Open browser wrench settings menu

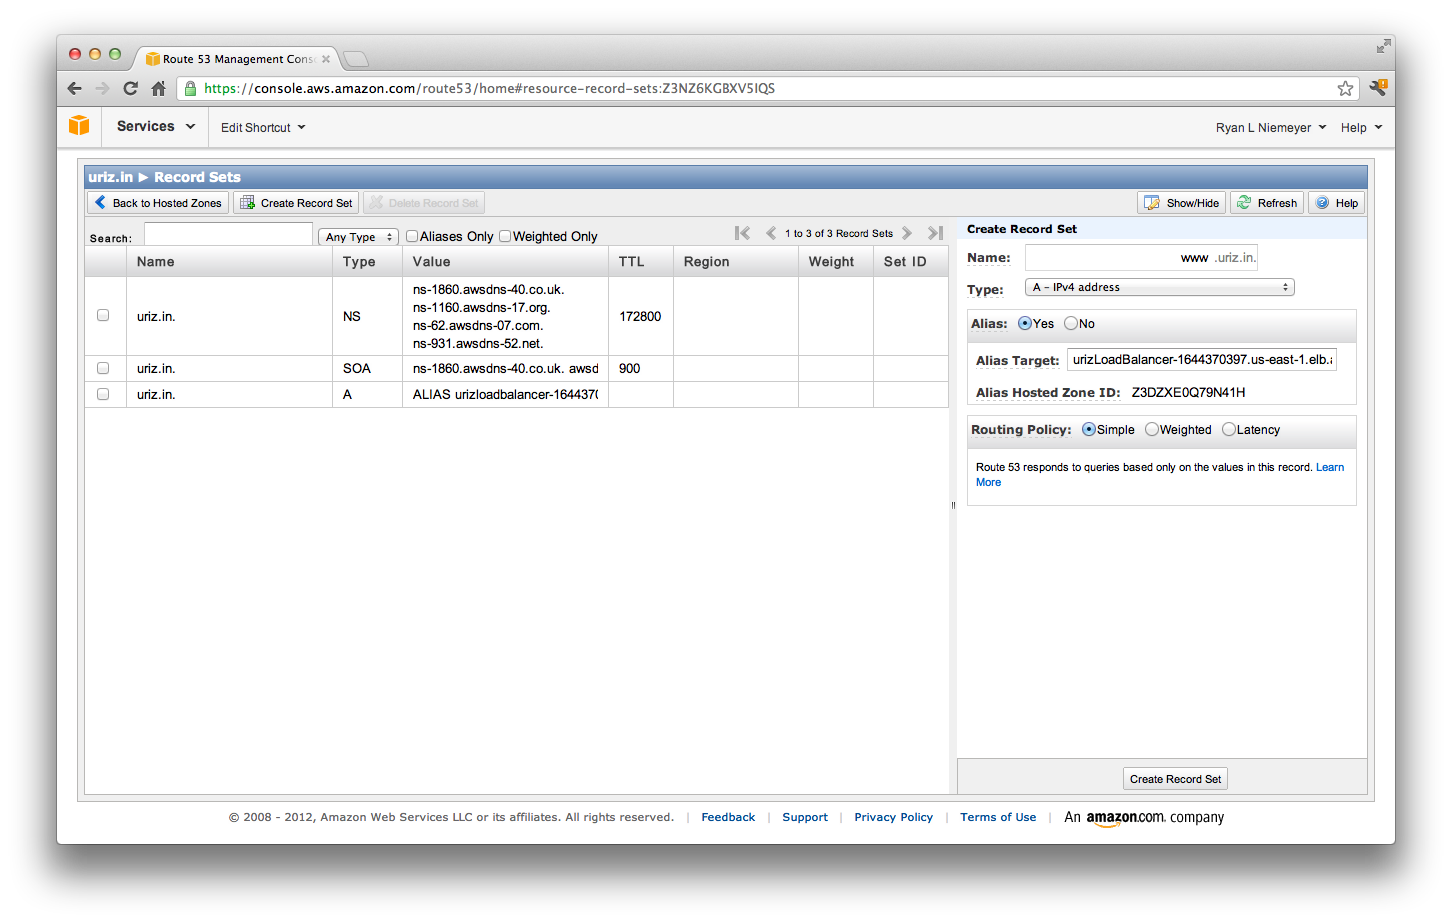coord(1377,88)
